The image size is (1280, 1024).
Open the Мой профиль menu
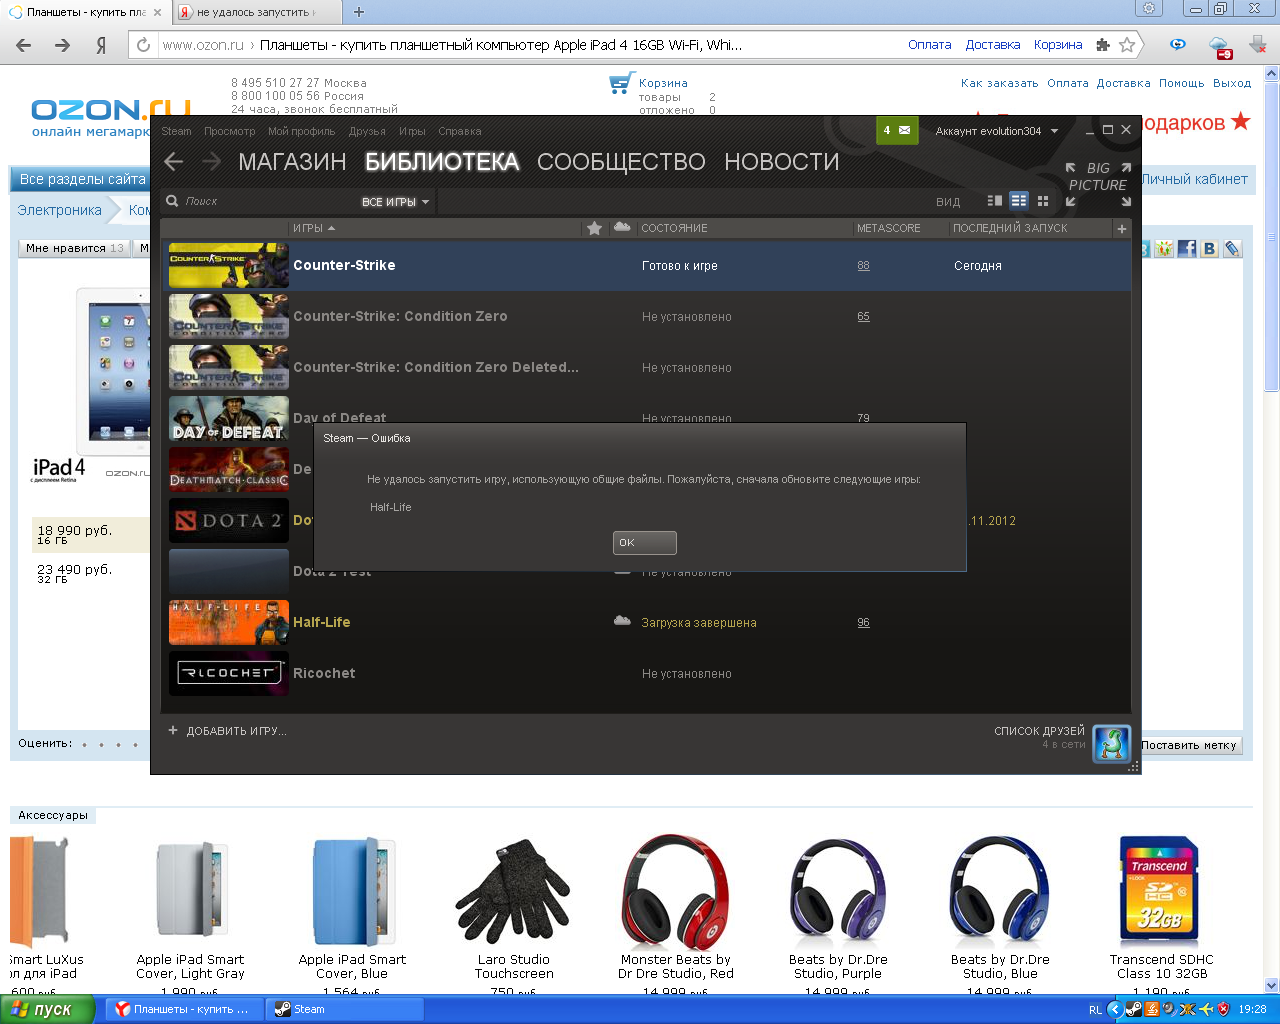click(x=301, y=131)
